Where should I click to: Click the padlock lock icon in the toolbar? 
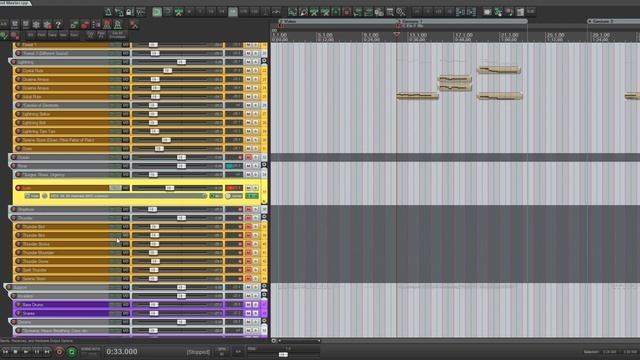tap(130, 12)
